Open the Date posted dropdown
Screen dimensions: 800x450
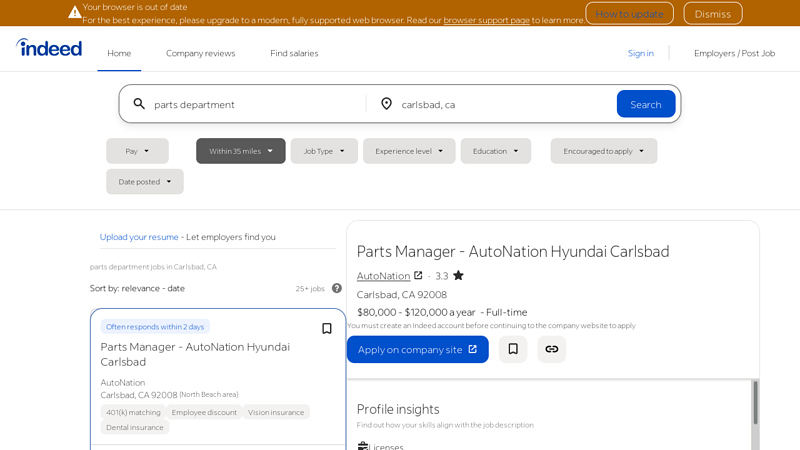(x=145, y=182)
